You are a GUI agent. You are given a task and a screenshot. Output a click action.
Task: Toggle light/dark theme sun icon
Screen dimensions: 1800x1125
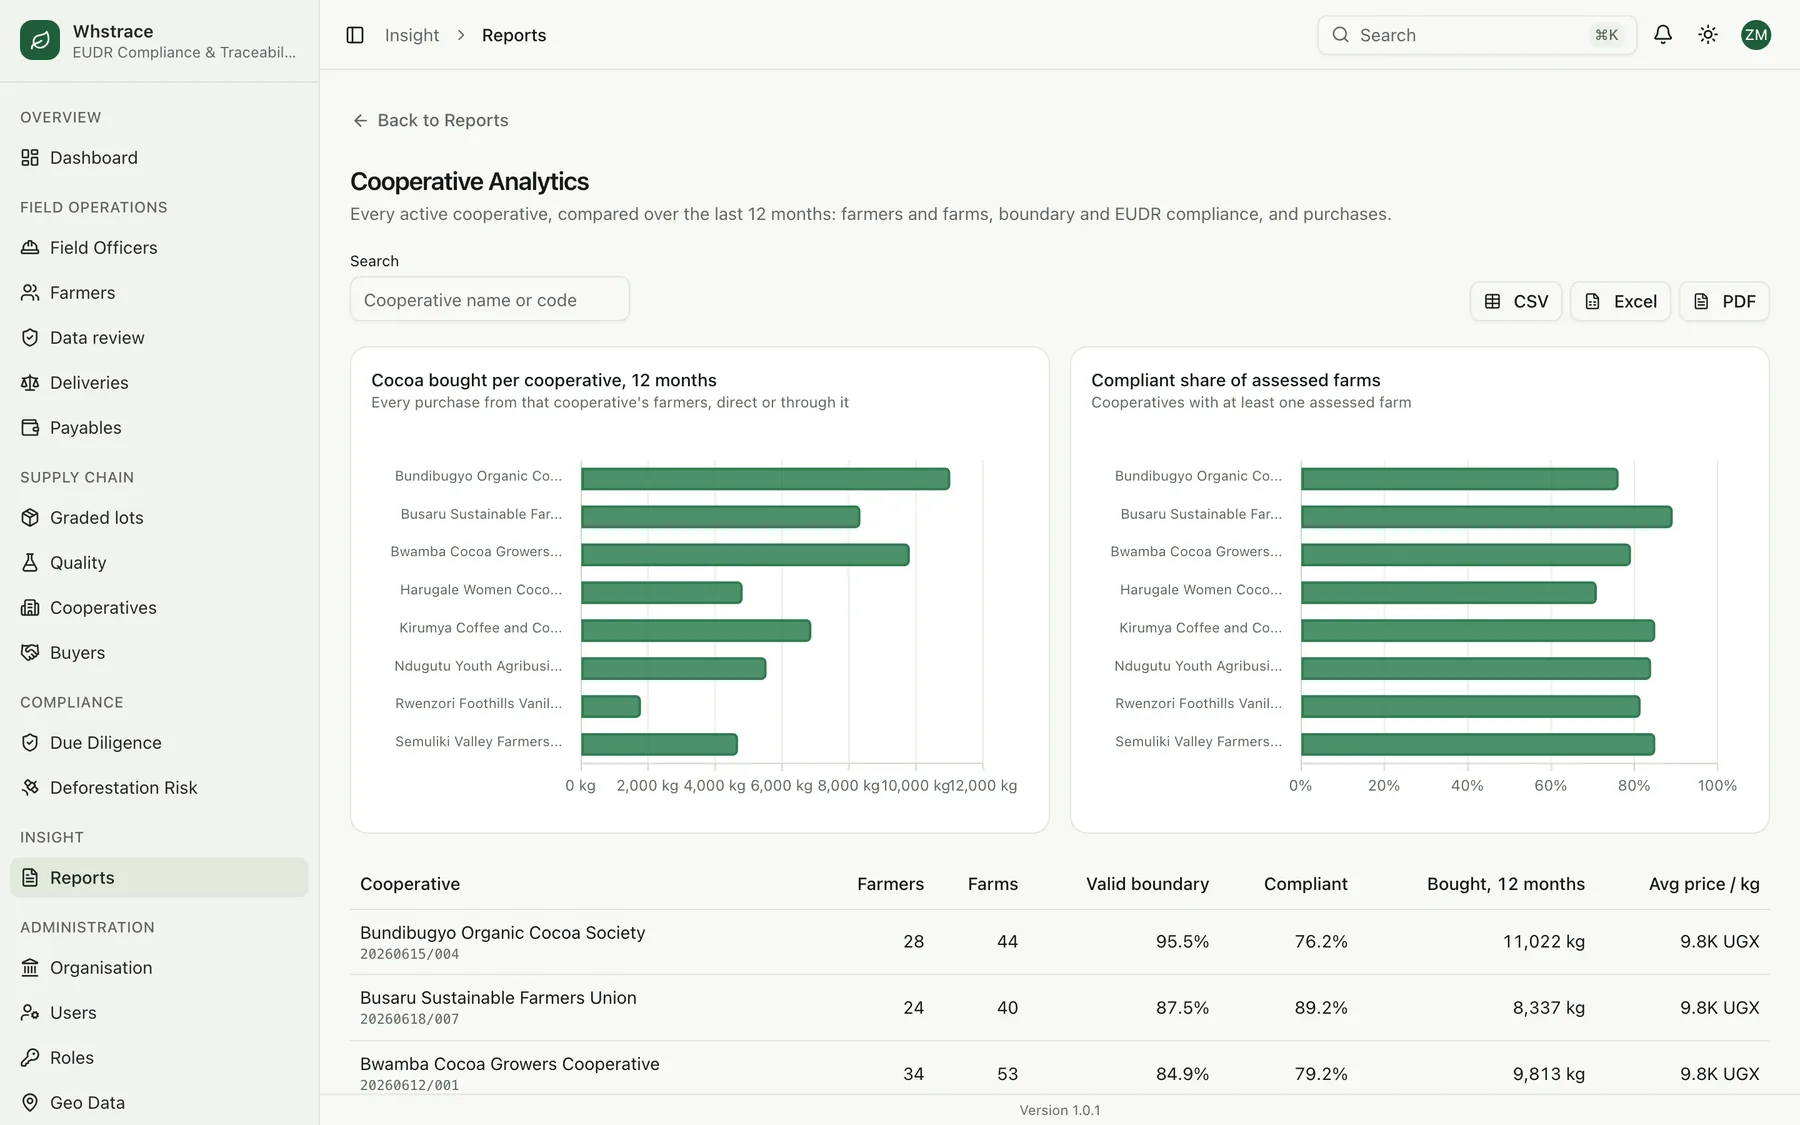coord(1708,35)
